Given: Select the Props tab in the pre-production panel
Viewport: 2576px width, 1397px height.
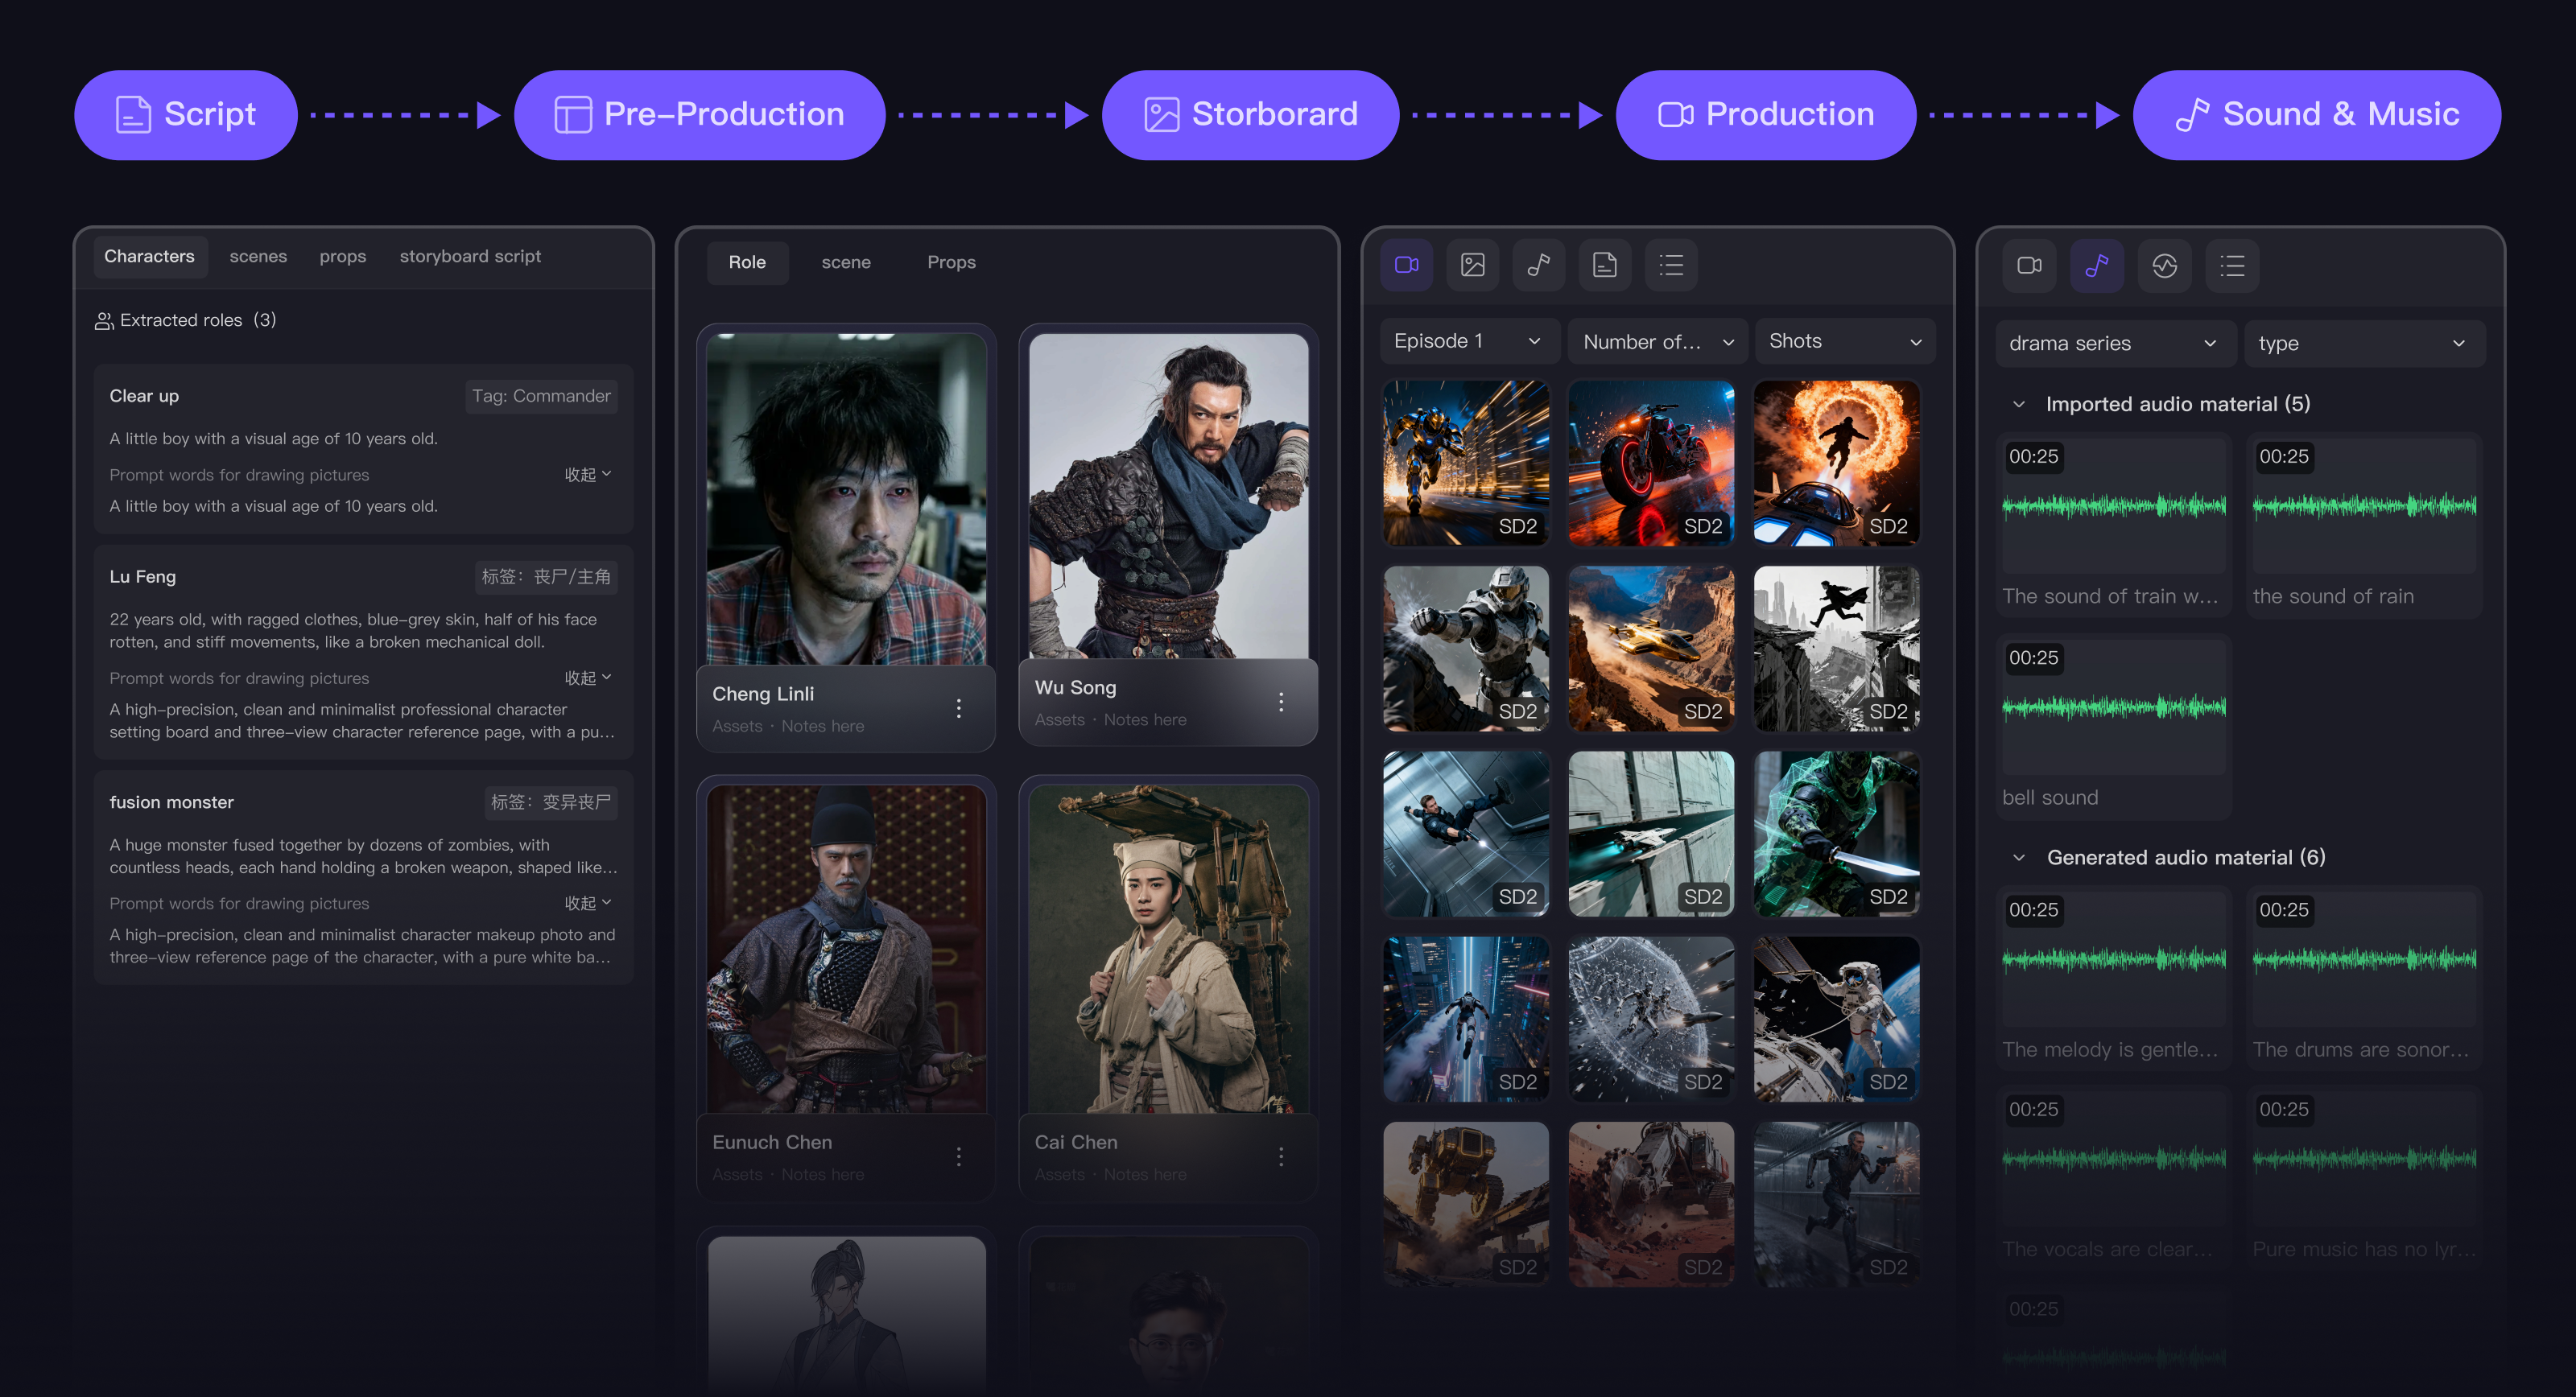Looking at the screenshot, I should click(x=951, y=262).
